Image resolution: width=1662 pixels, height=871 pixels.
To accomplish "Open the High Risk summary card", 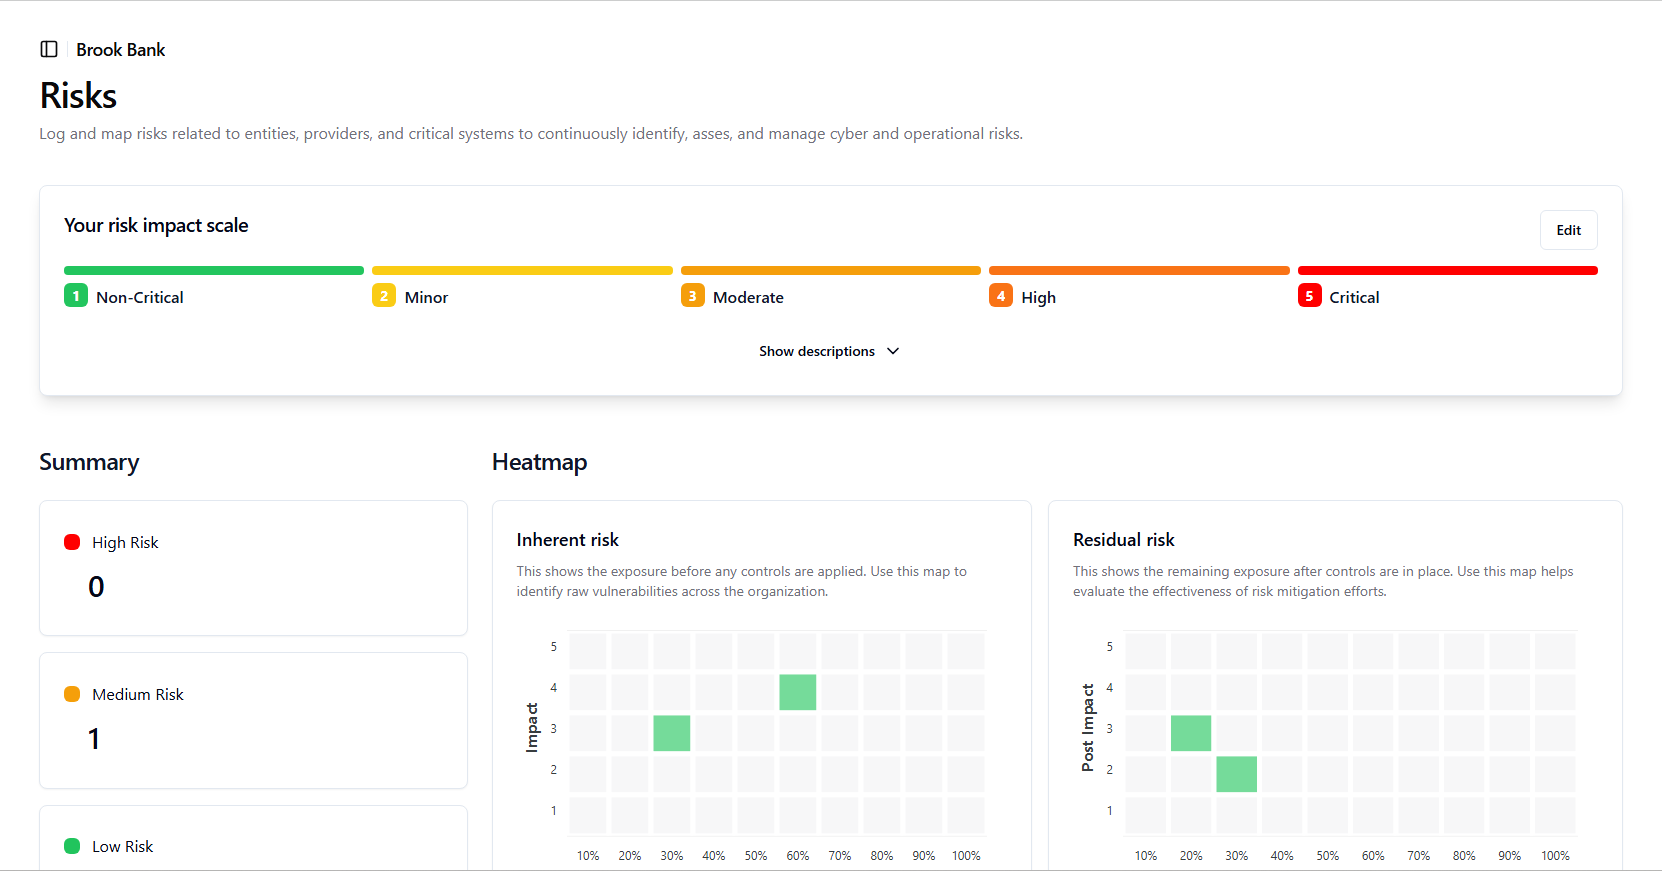I will (x=253, y=568).
